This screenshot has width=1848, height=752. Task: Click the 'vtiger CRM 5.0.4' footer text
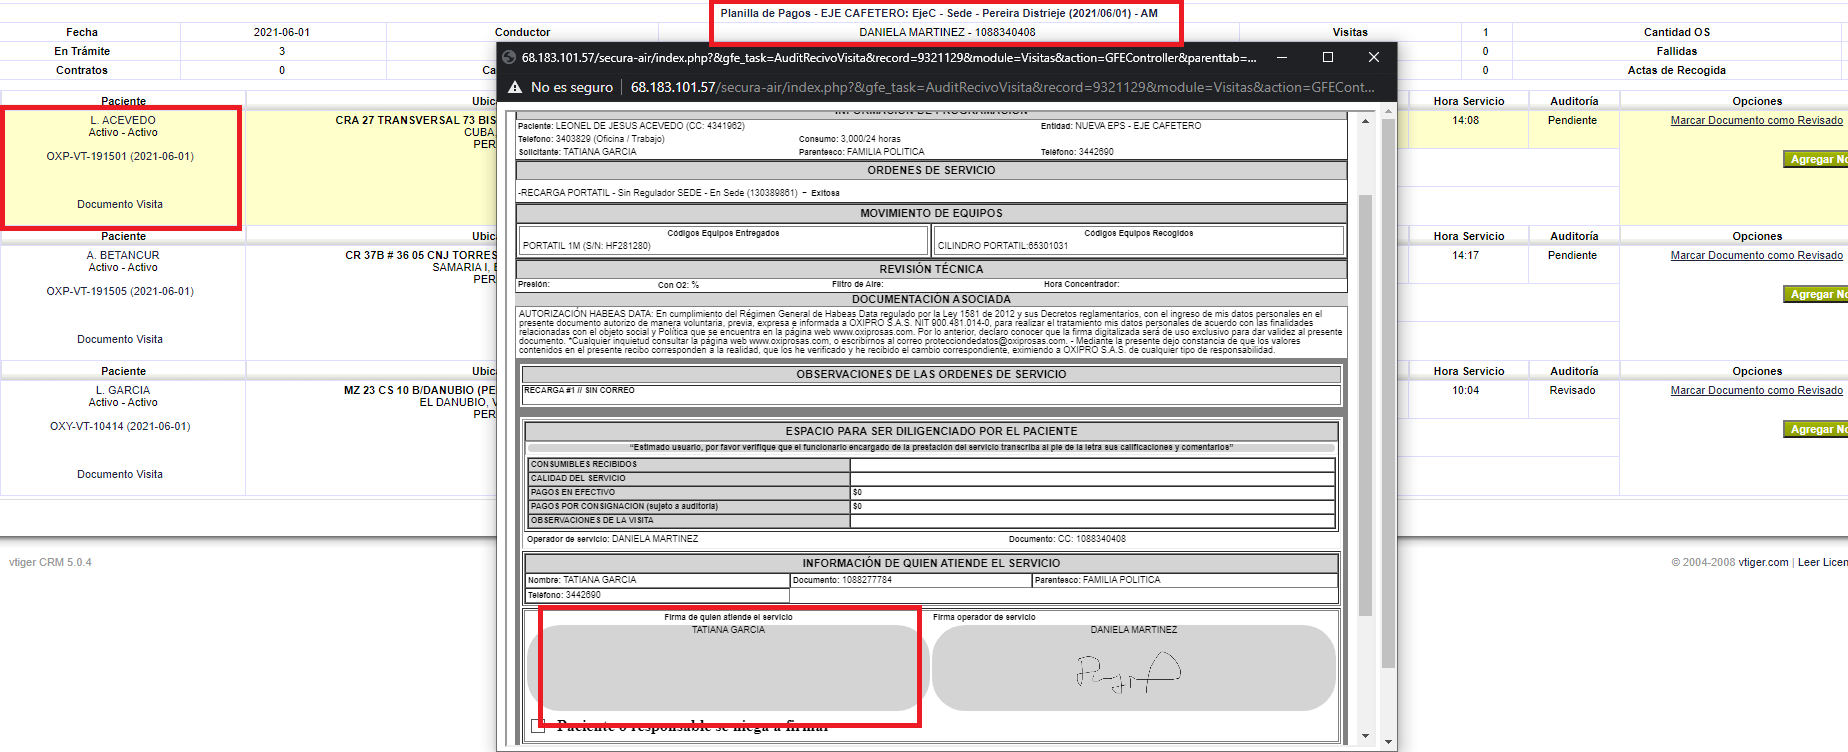(x=50, y=562)
